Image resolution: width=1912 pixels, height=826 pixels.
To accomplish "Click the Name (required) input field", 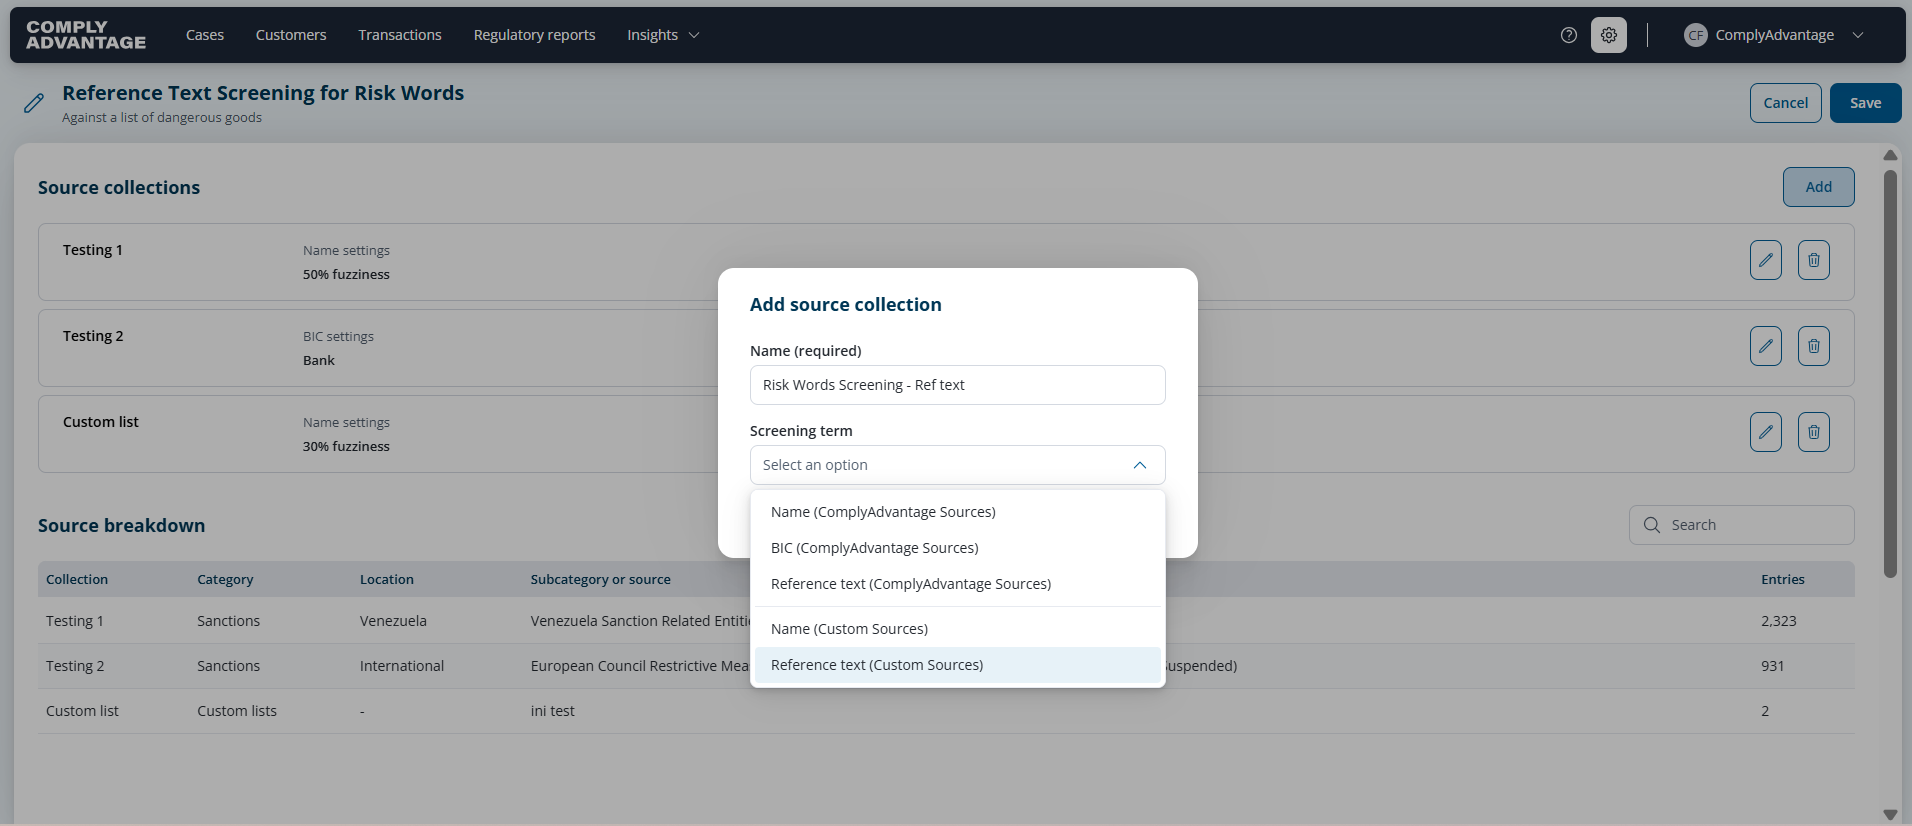I will [958, 385].
